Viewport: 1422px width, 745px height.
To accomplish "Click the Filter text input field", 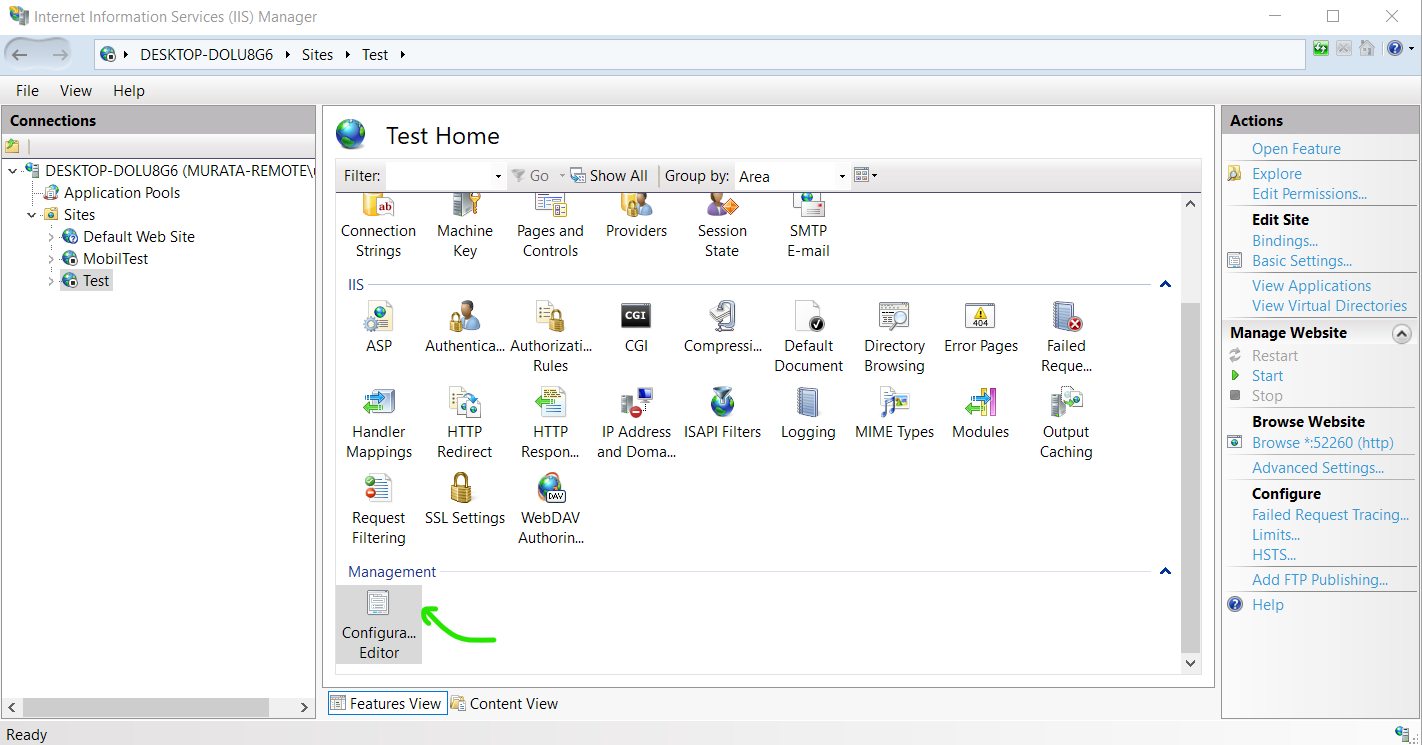I will point(439,176).
